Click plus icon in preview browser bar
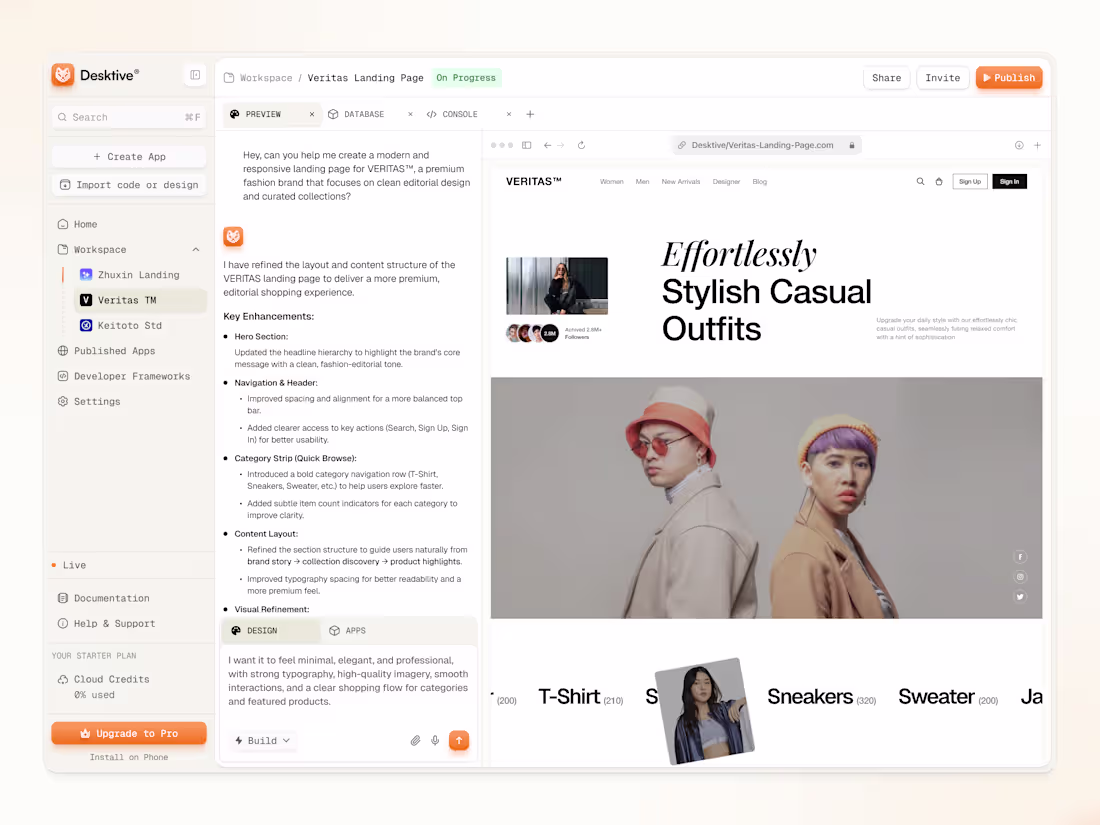1100x825 pixels. tap(1038, 145)
